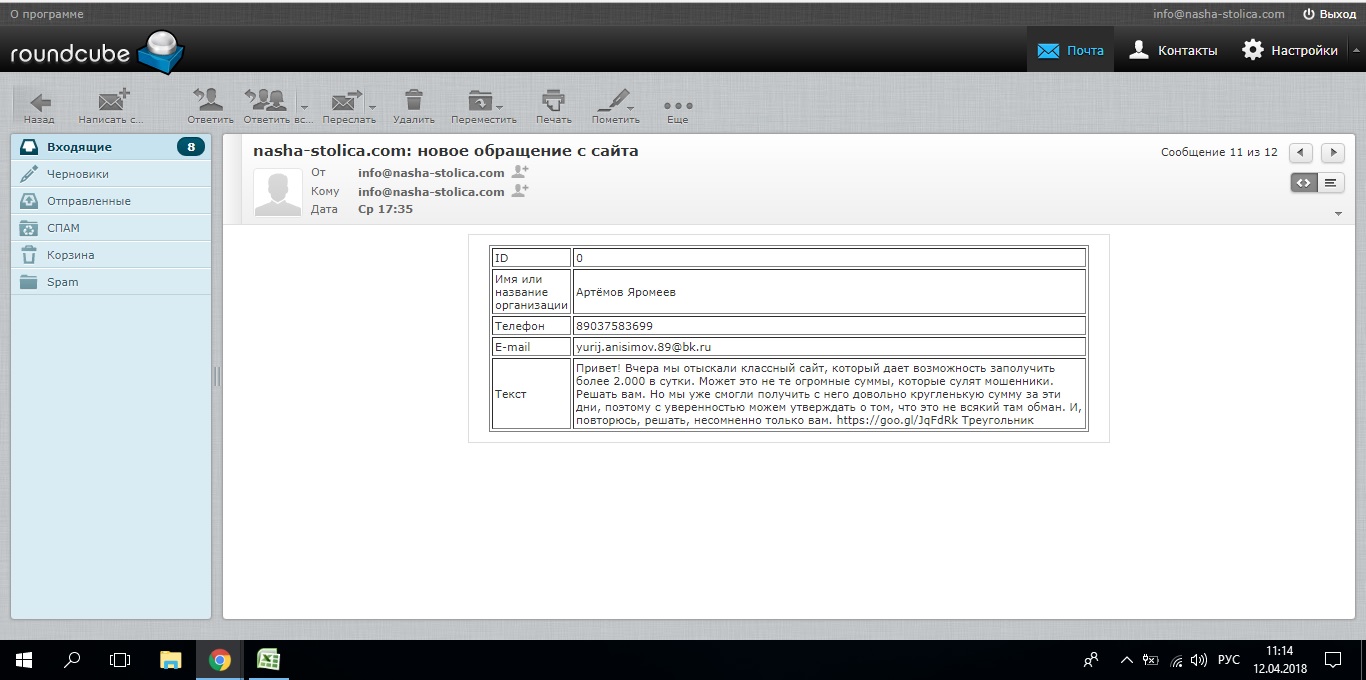Click the ID value 0 cell

[x=829, y=258]
